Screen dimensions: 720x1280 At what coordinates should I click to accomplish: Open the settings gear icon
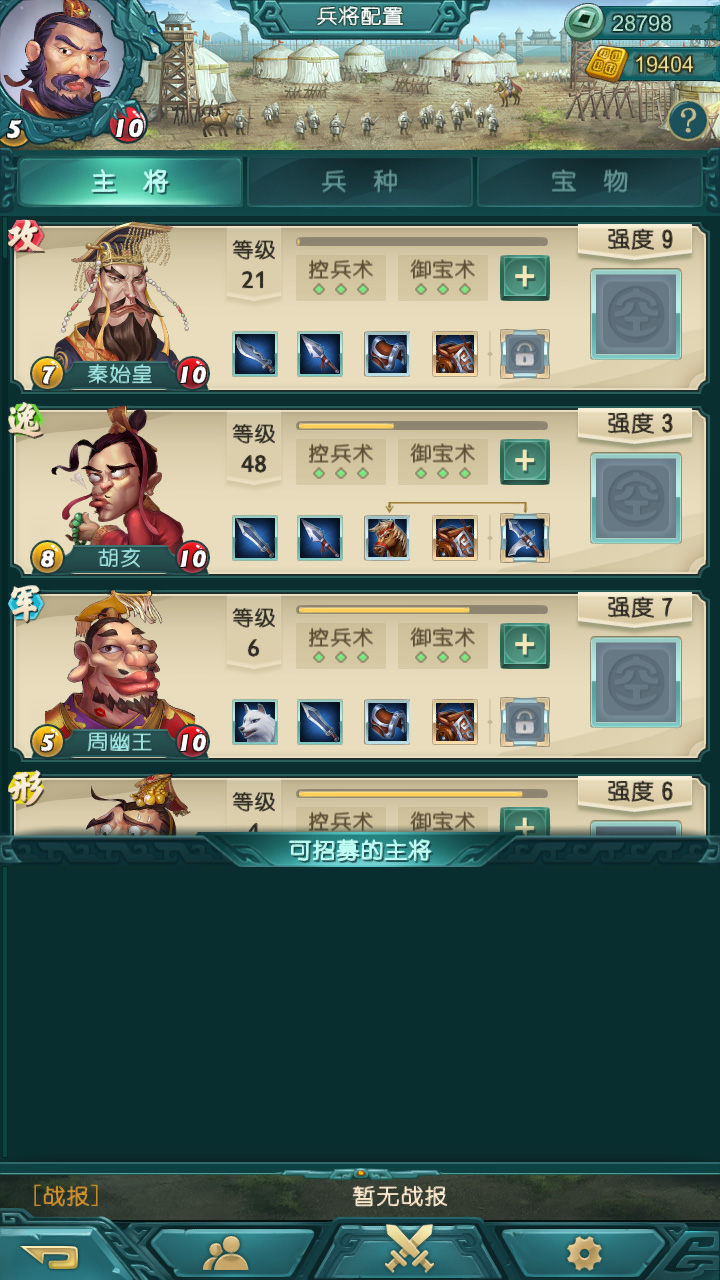click(584, 1253)
